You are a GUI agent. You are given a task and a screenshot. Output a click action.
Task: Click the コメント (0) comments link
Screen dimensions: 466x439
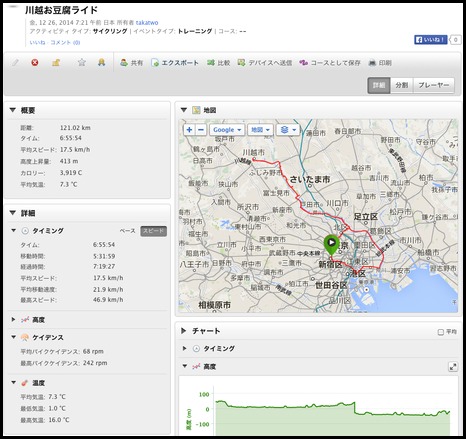pos(65,43)
